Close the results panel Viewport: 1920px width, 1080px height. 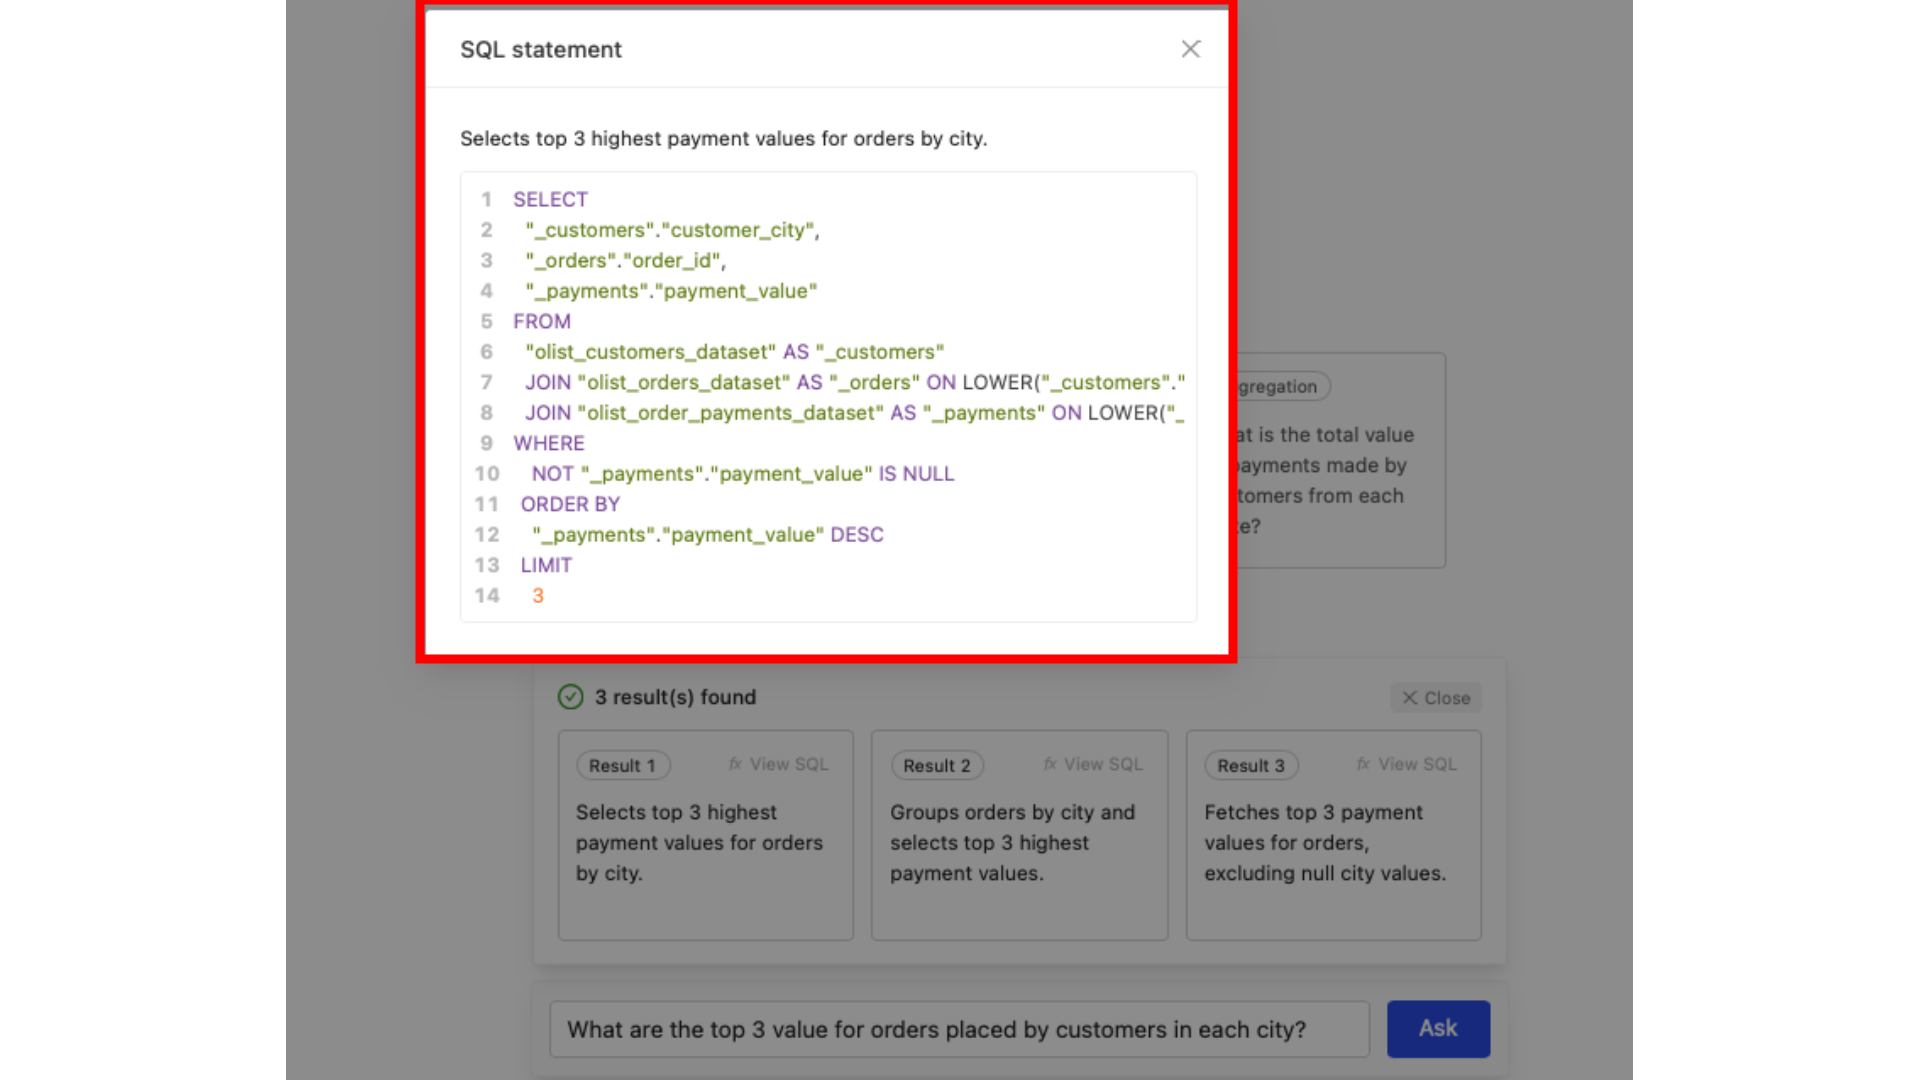click(x=1436, y=698)
